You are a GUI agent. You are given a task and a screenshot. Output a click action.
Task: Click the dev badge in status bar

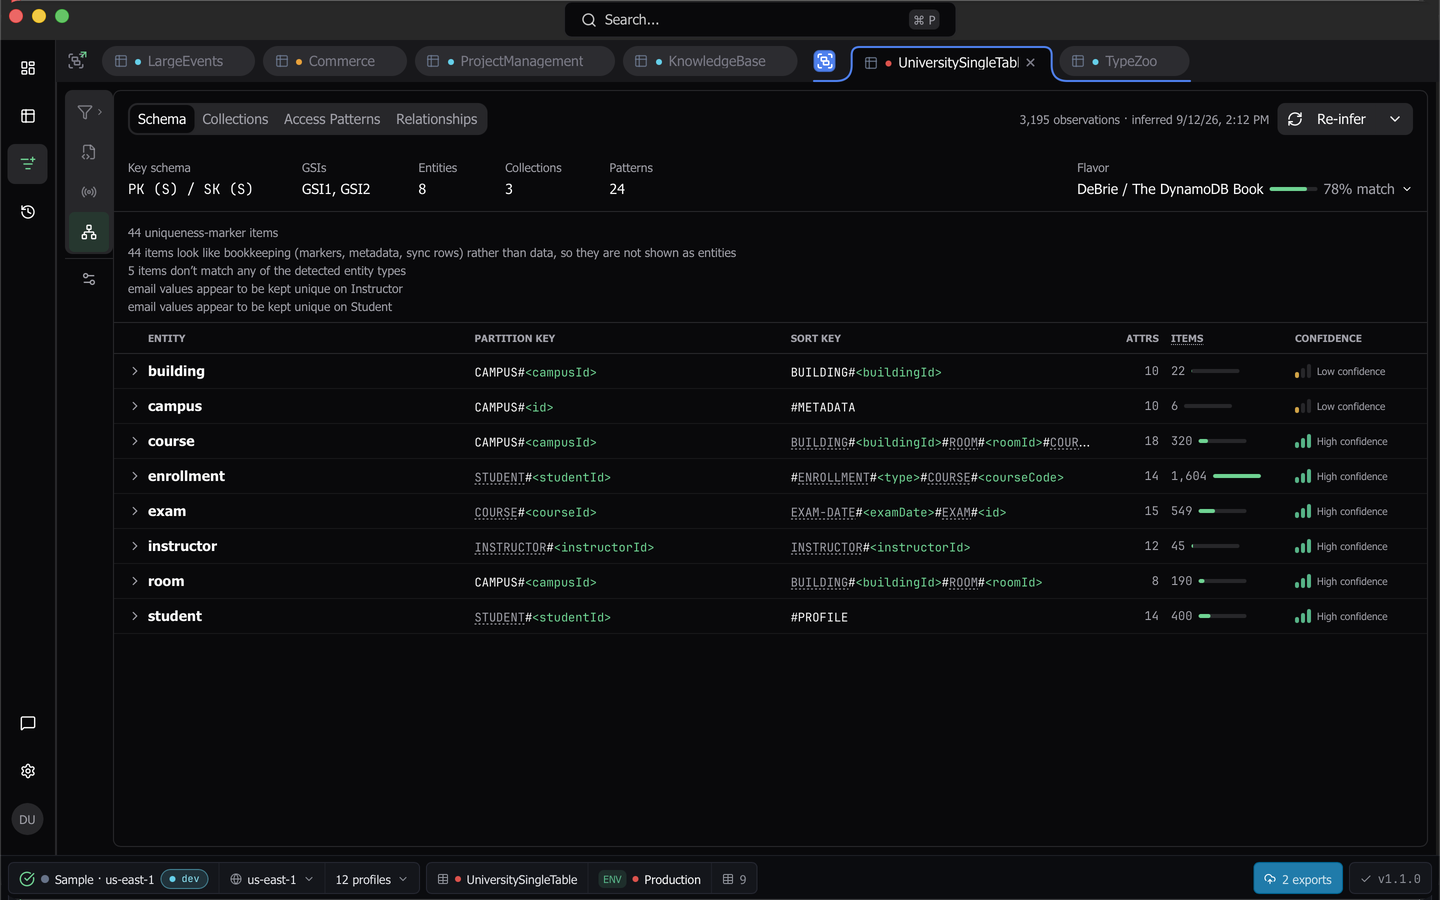click(x=184, y=879)
